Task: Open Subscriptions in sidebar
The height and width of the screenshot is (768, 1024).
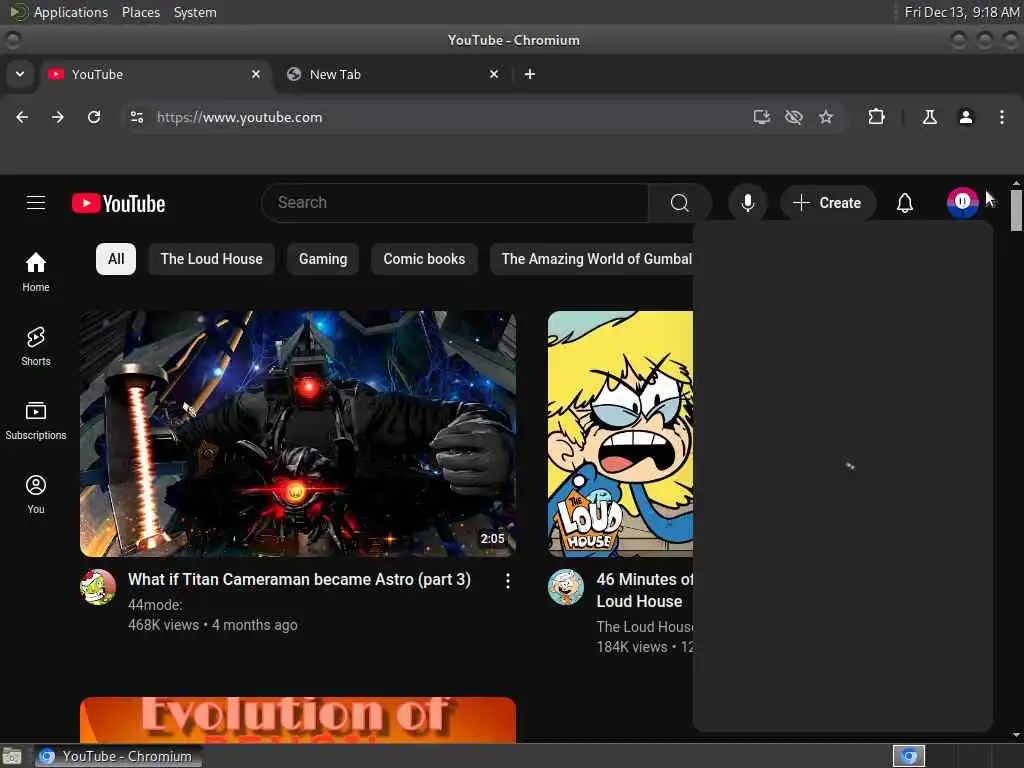Action: [x=36, y=421]
